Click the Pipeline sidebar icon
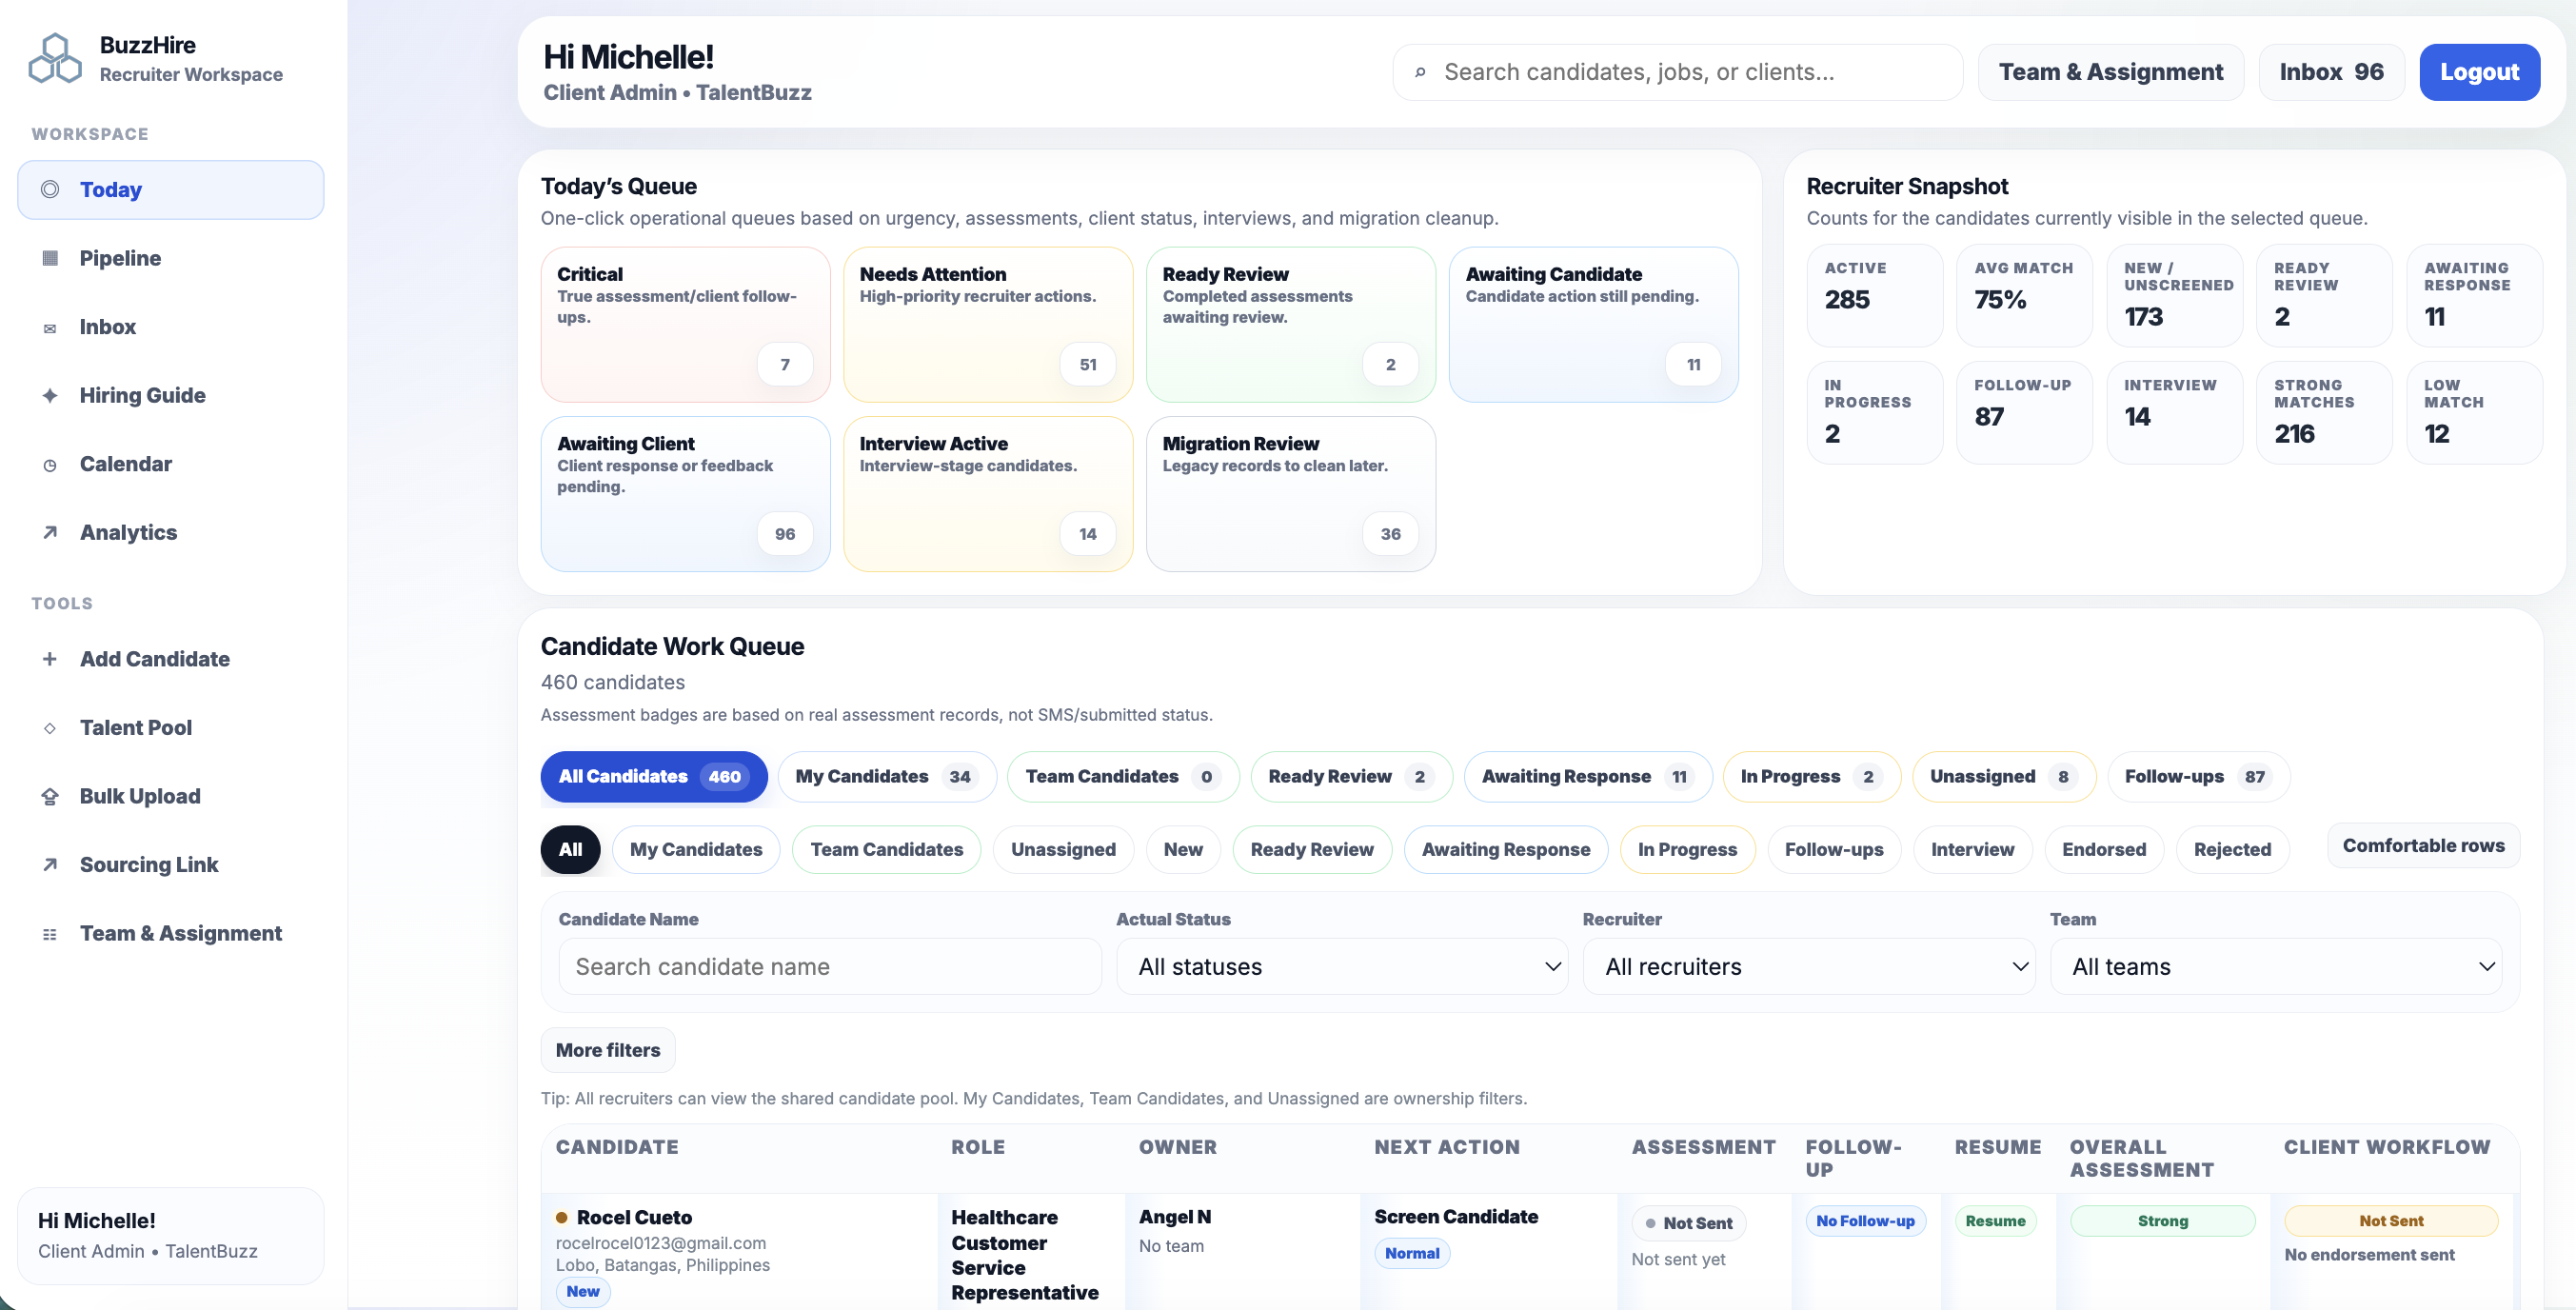The width and height of the screenshot is (2576, 1310). point(50,258)
